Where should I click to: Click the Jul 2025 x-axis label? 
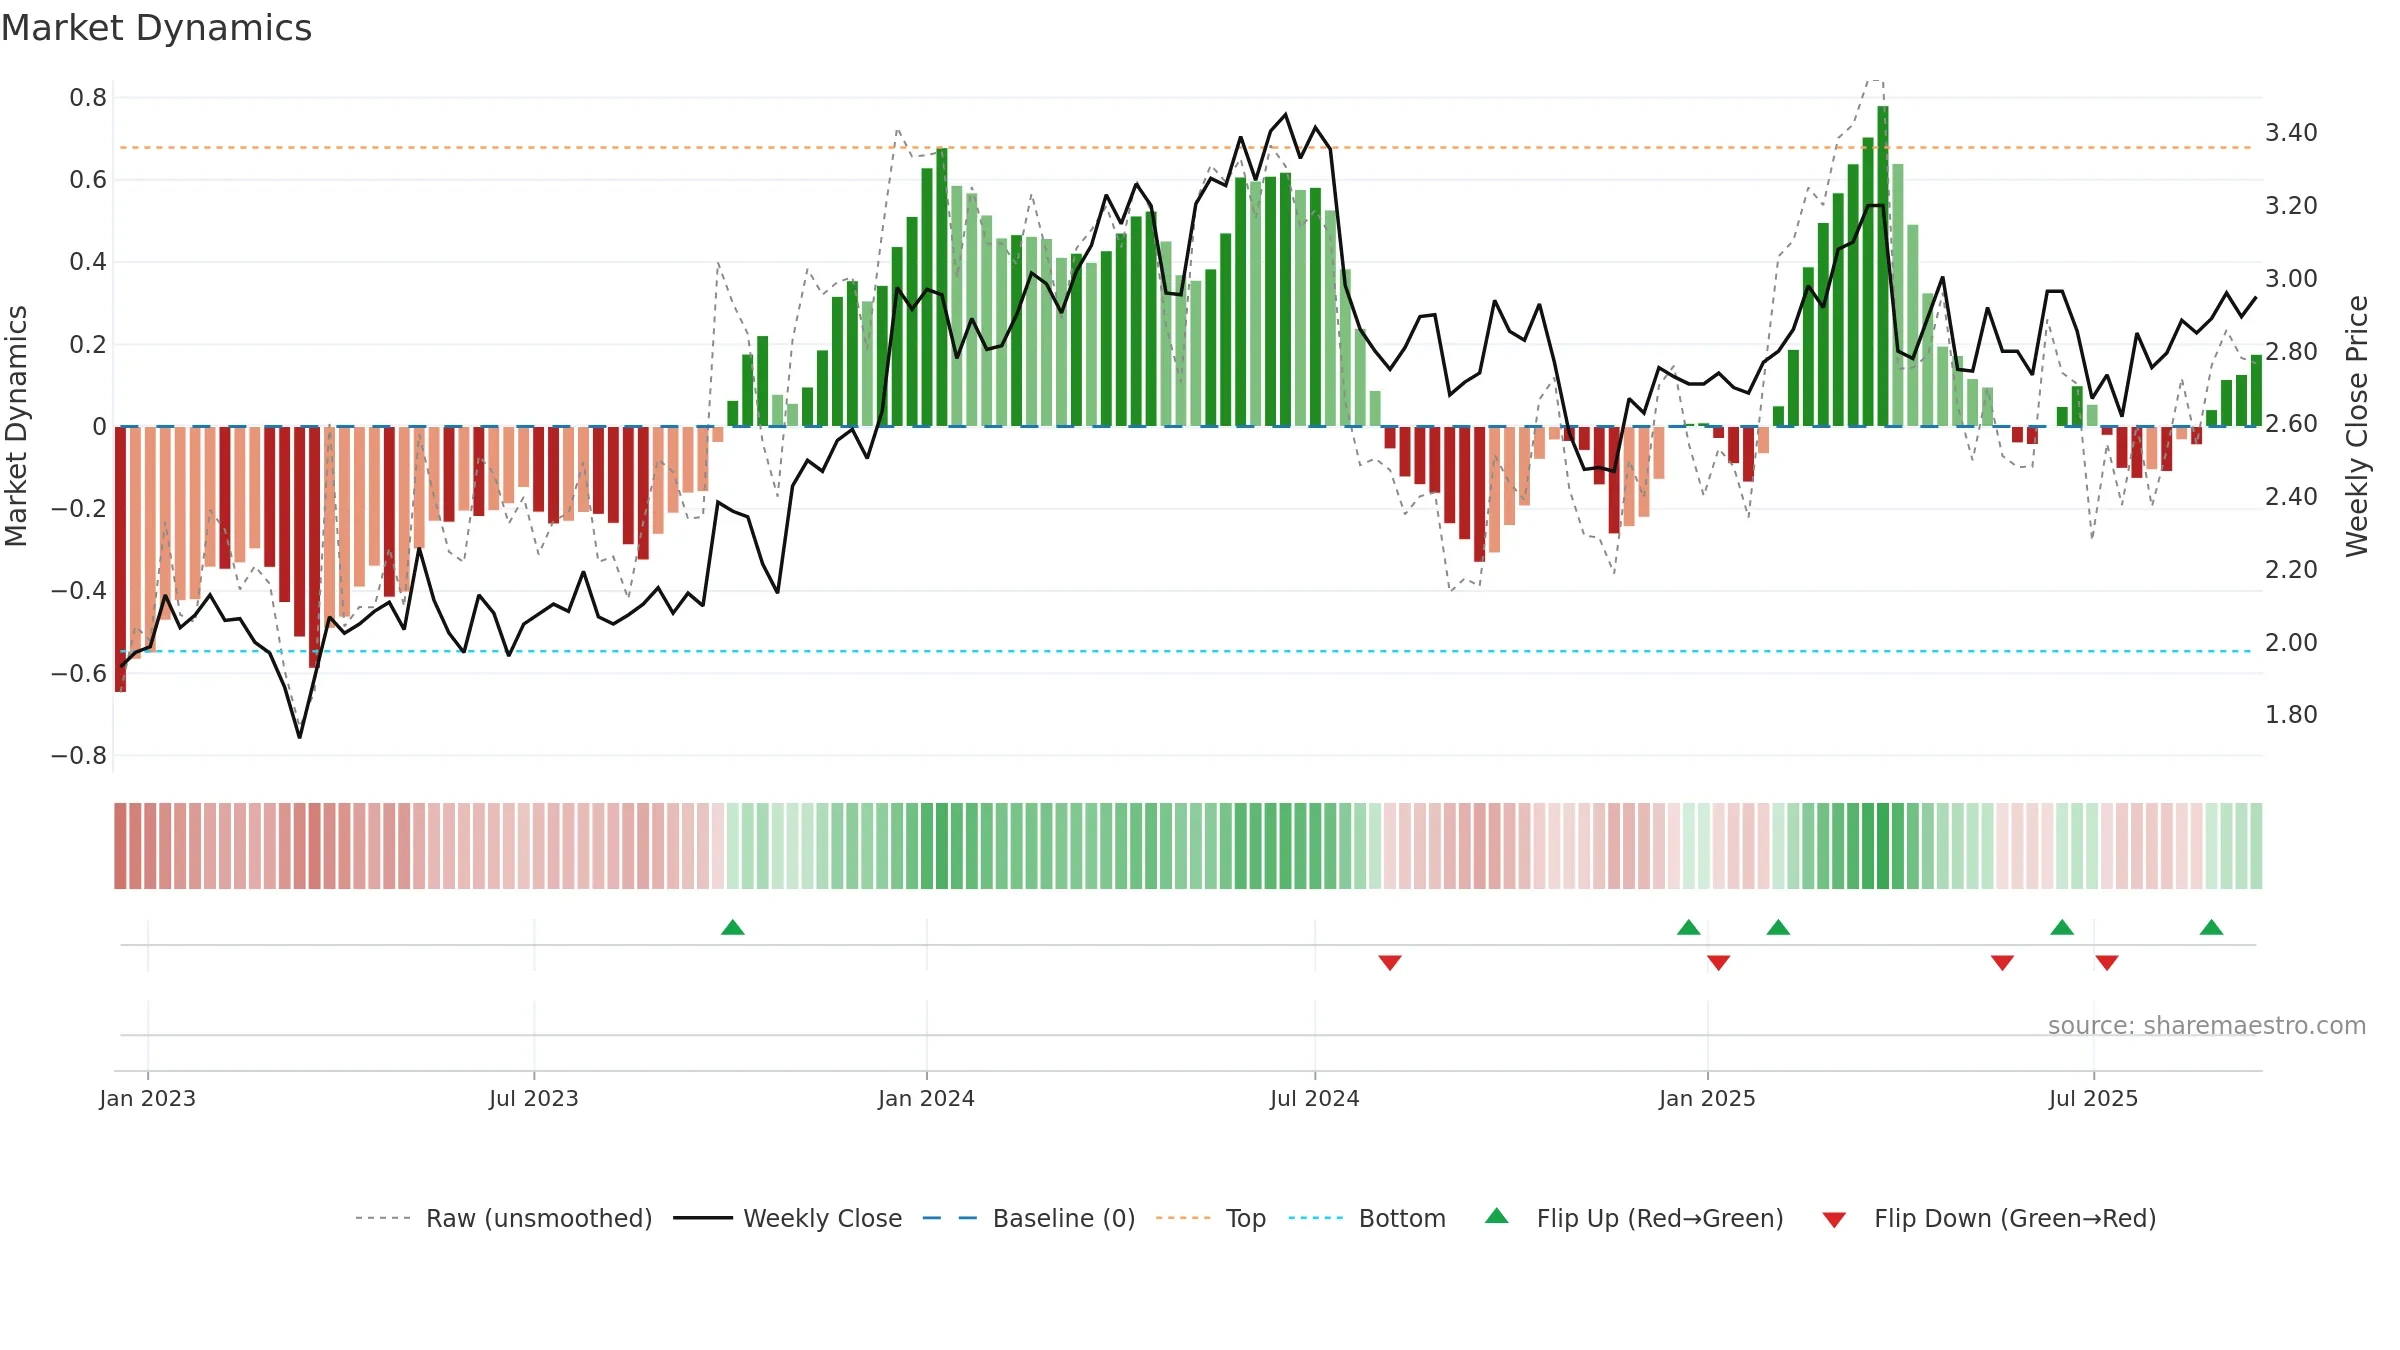(x=2094, y=1098)
